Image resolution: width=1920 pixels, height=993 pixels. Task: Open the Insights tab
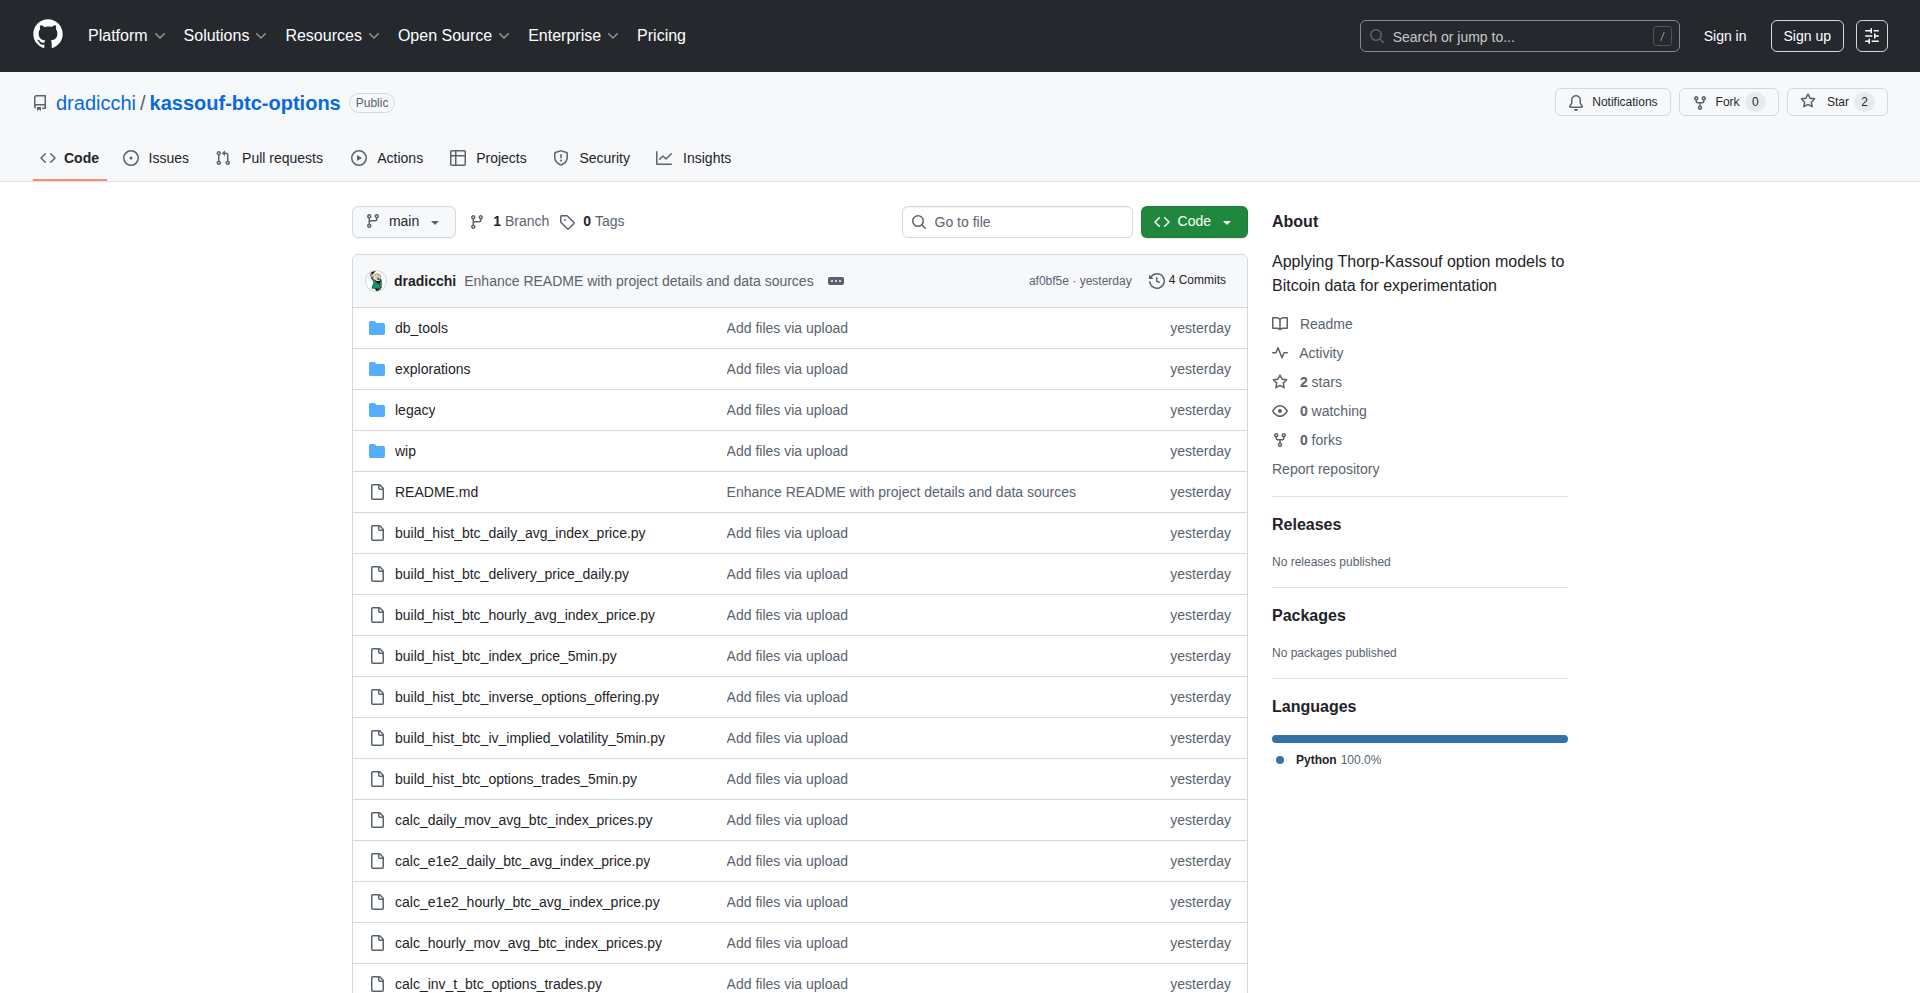click(694, 158)
